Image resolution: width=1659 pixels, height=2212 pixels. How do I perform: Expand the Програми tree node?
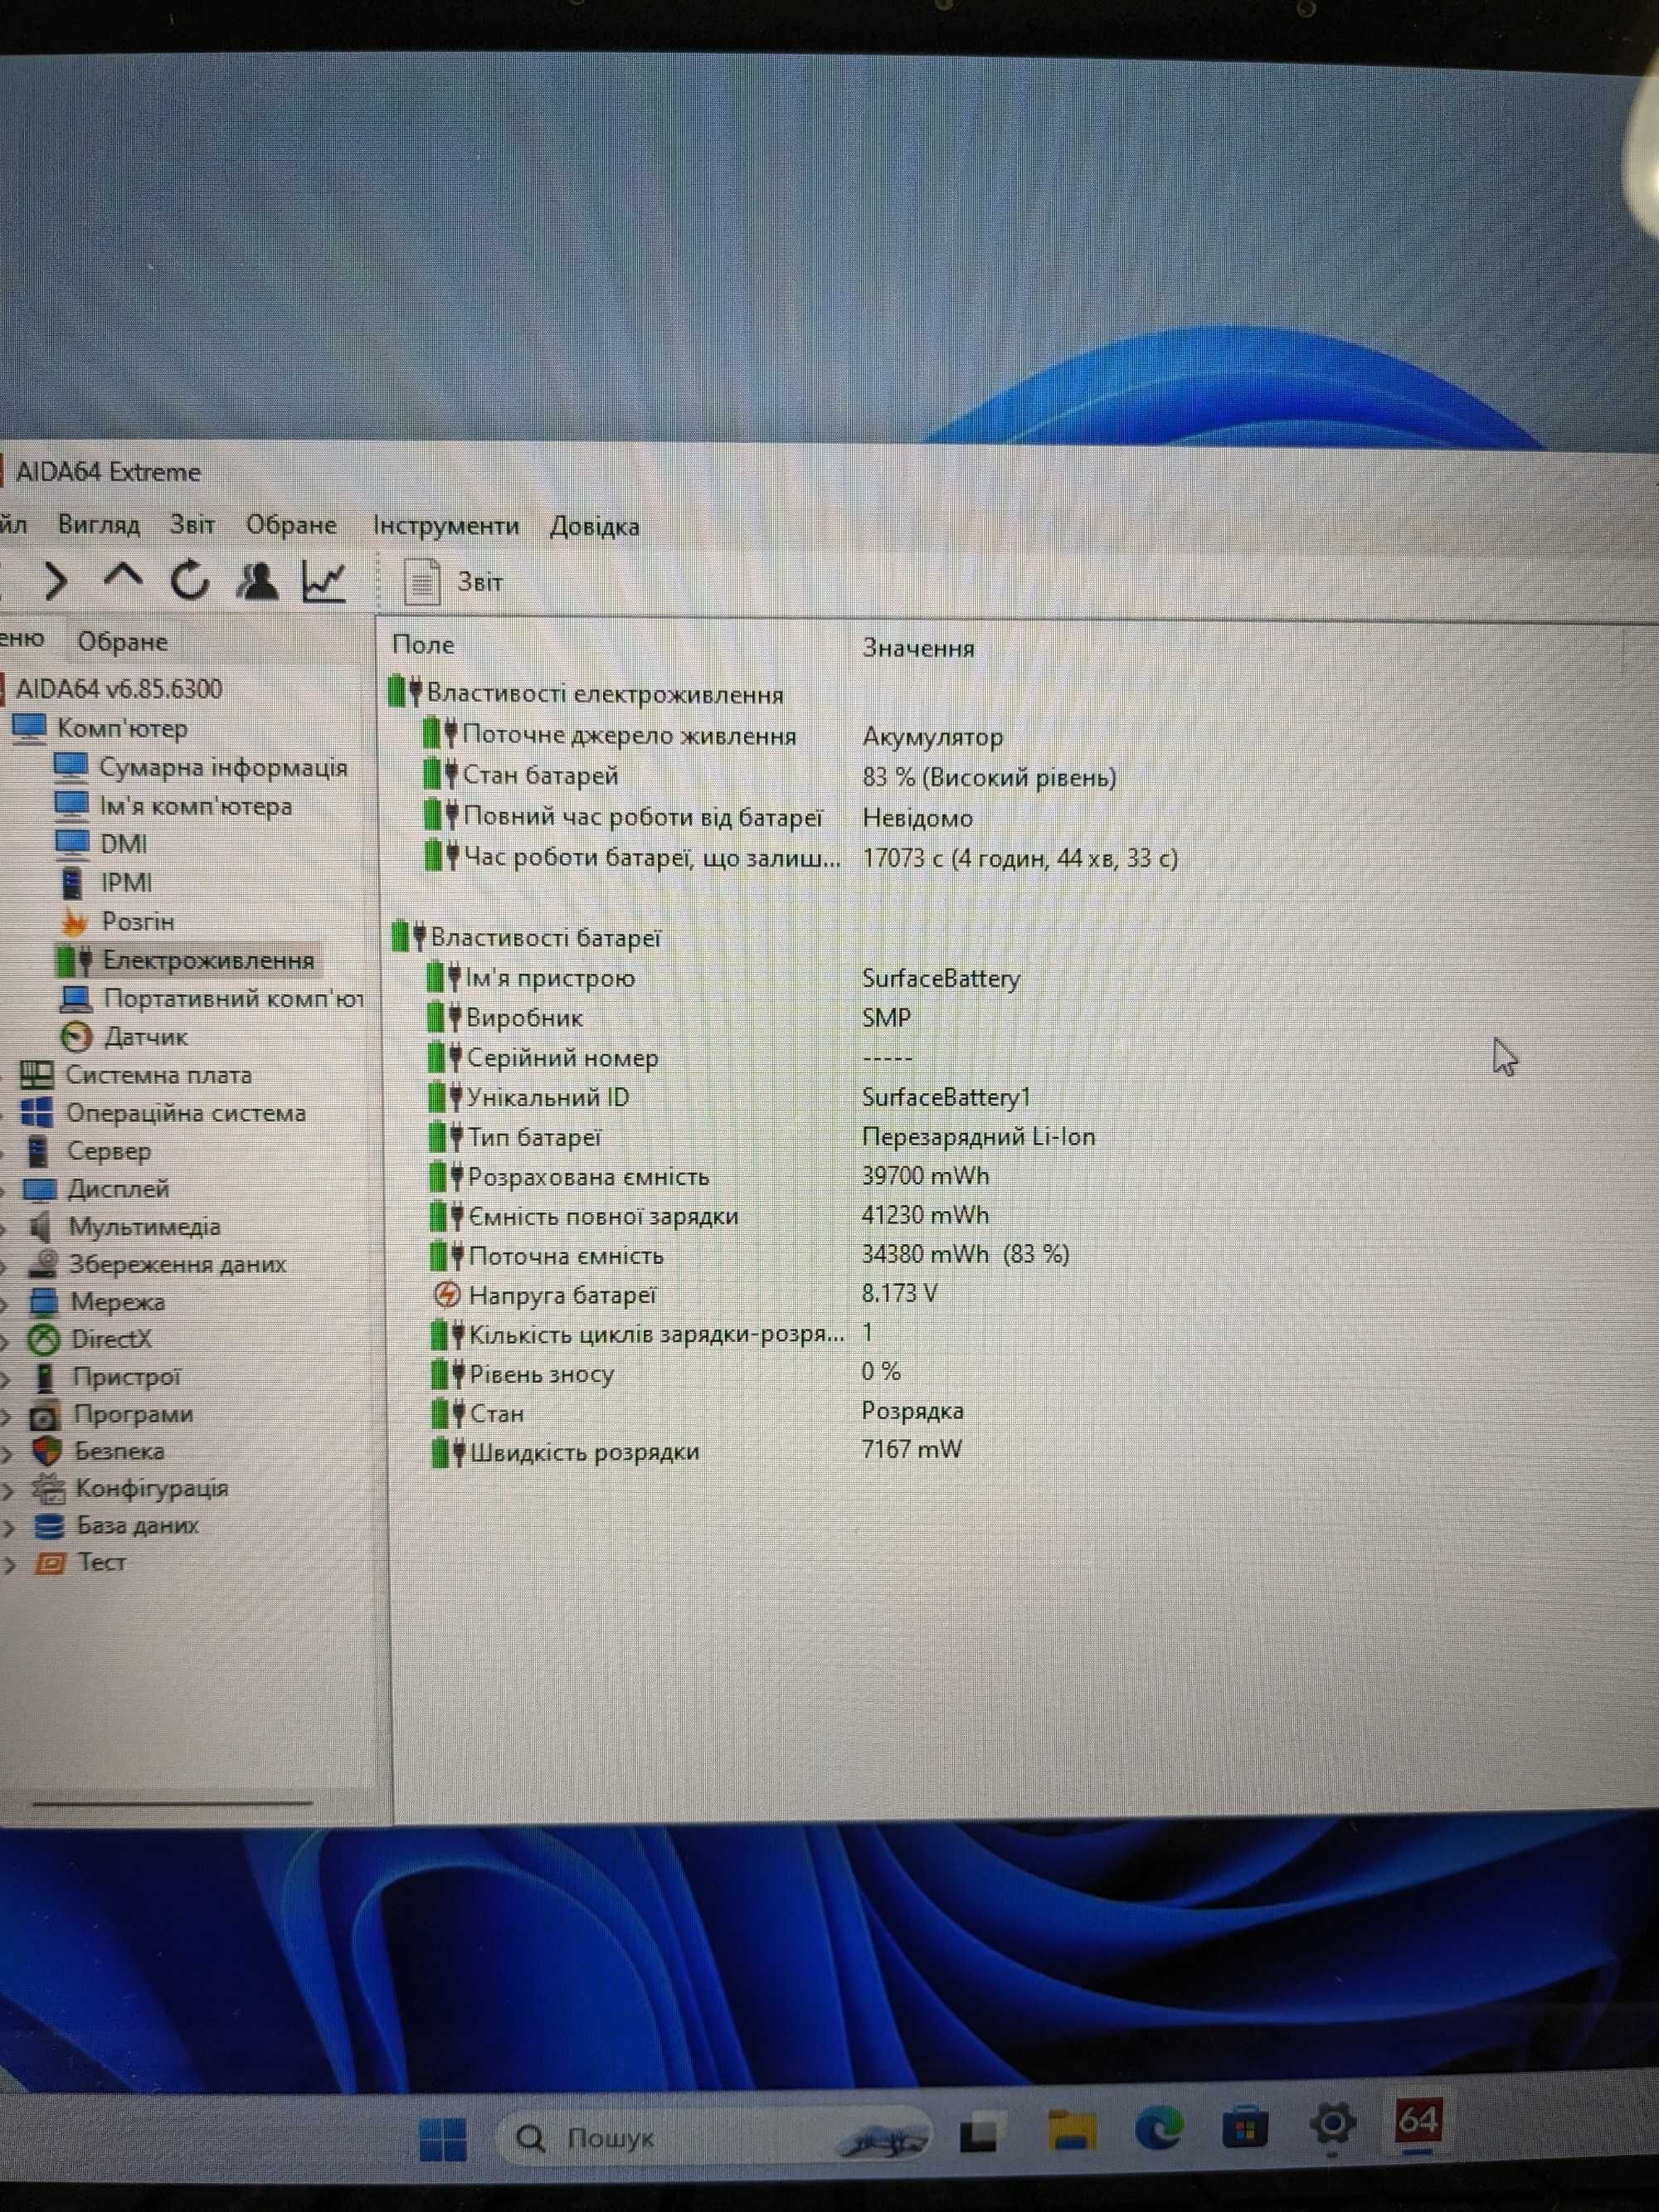click(x=5, y=1415)
